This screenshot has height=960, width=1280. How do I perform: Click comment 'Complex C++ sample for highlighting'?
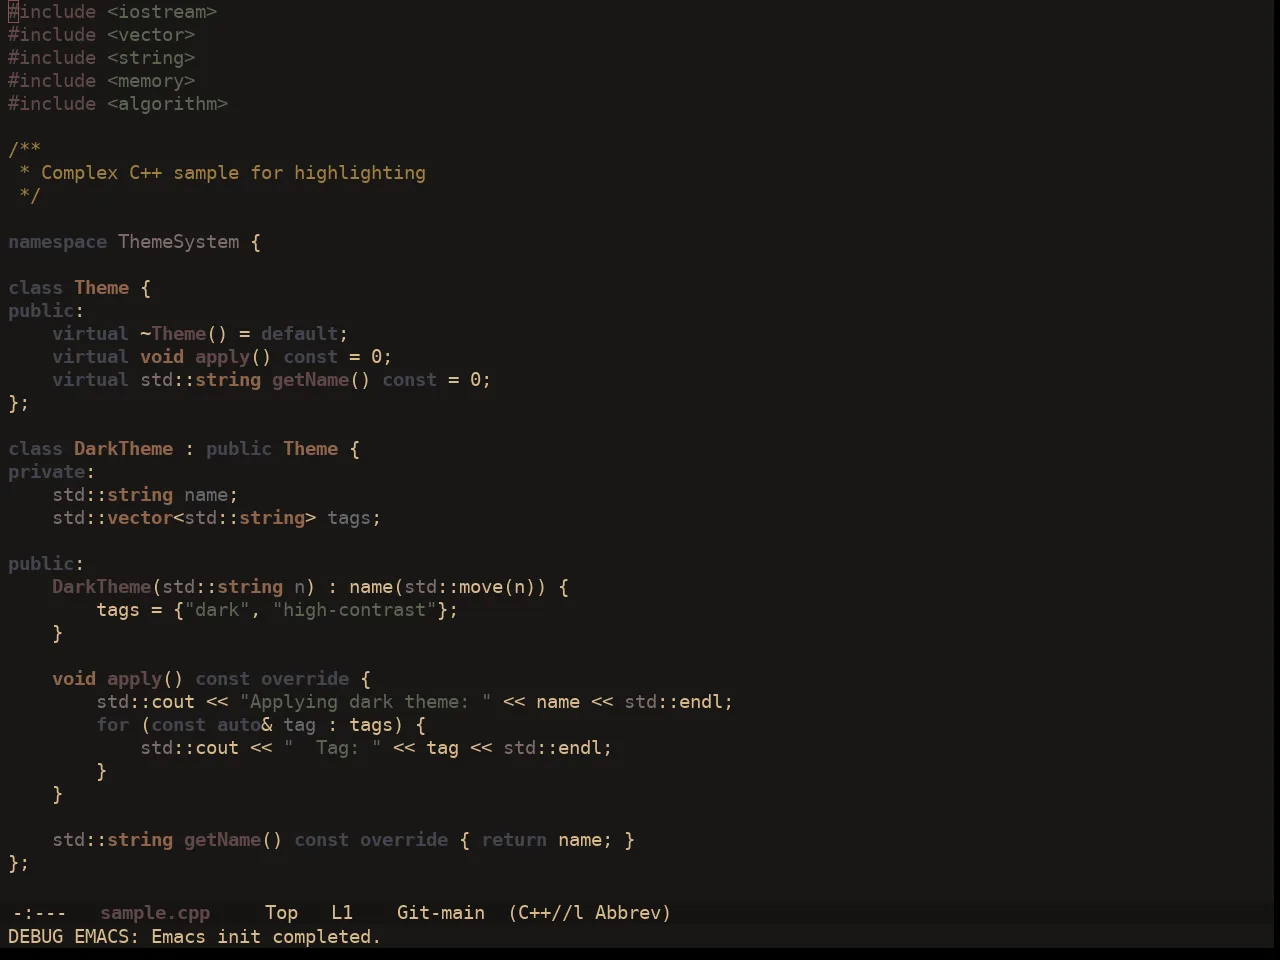233,173
